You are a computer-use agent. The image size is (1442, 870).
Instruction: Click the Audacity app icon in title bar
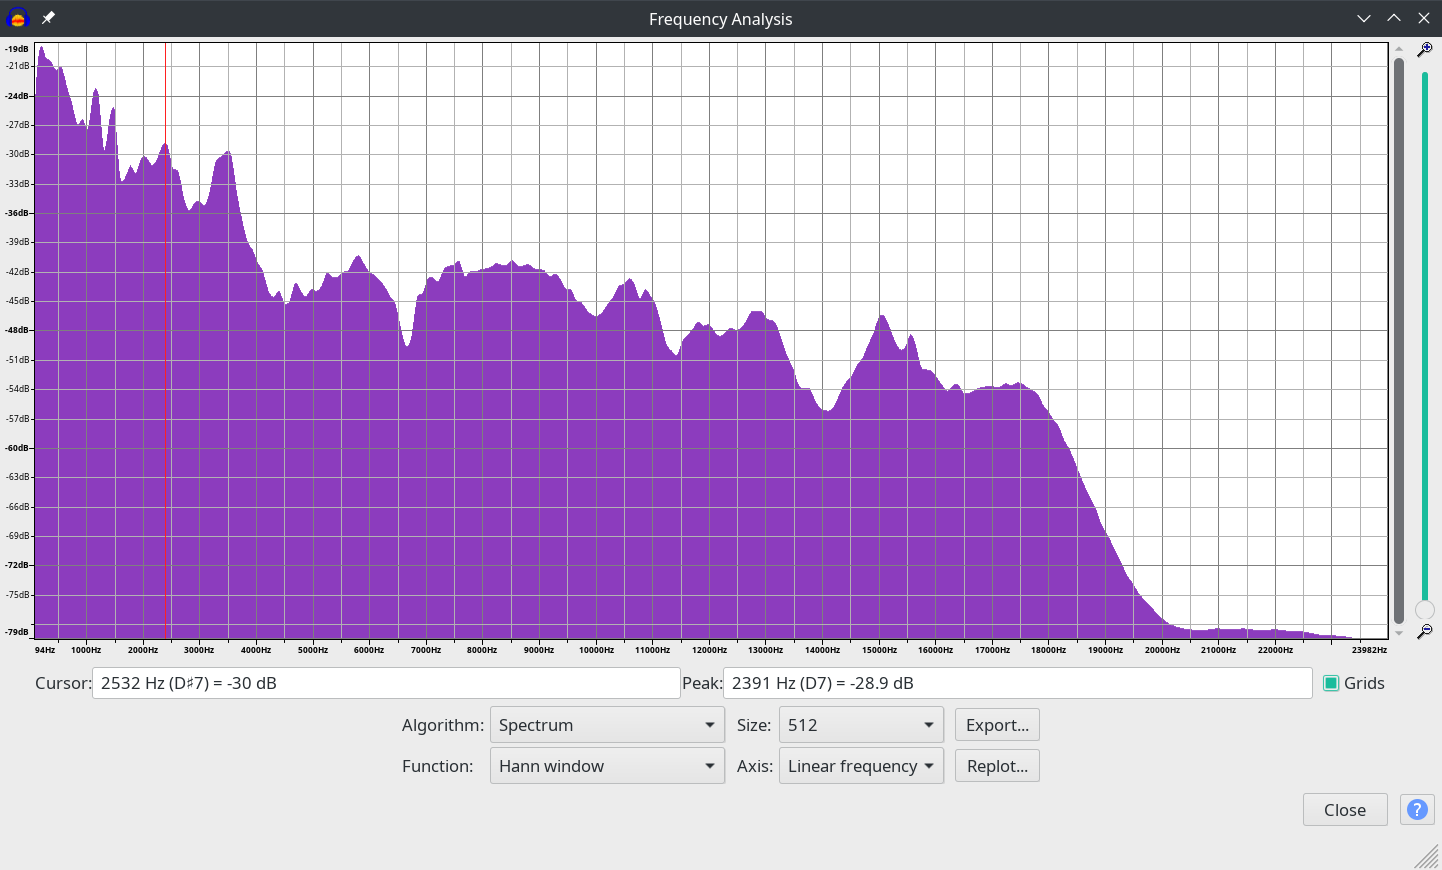click(17, 18)
